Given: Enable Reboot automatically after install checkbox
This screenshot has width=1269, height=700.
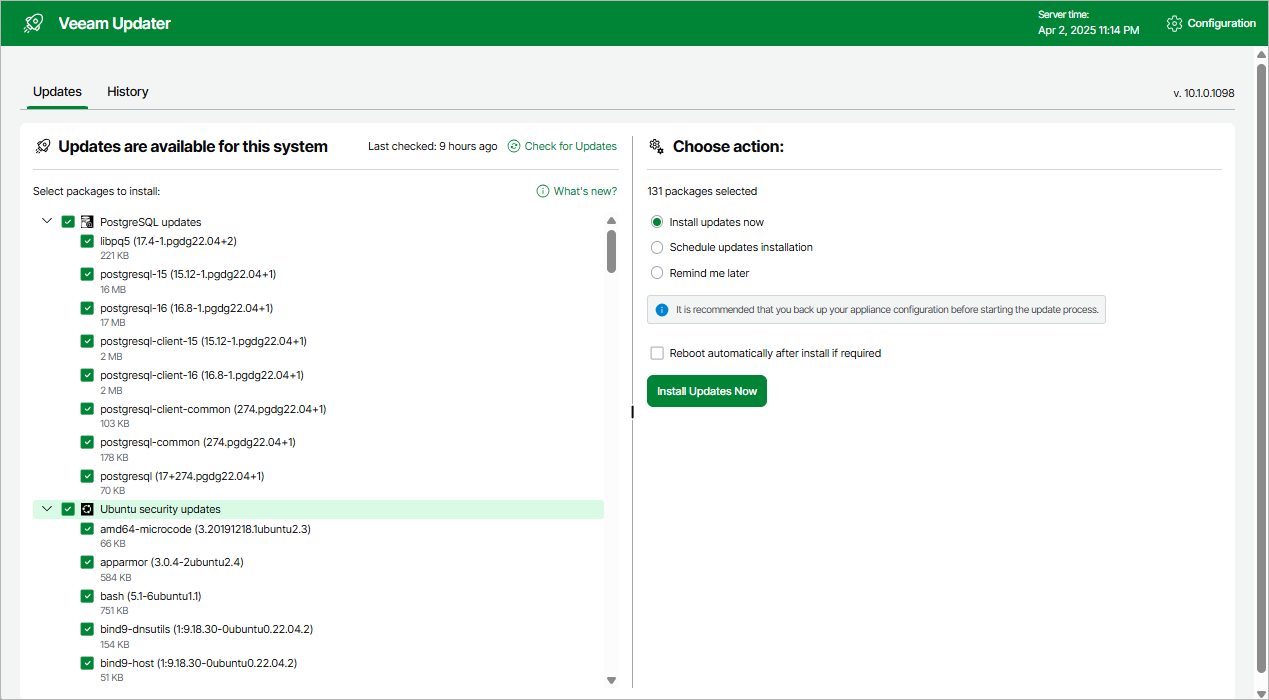Looking at the screenshot, I should click(x=657, y=353).
